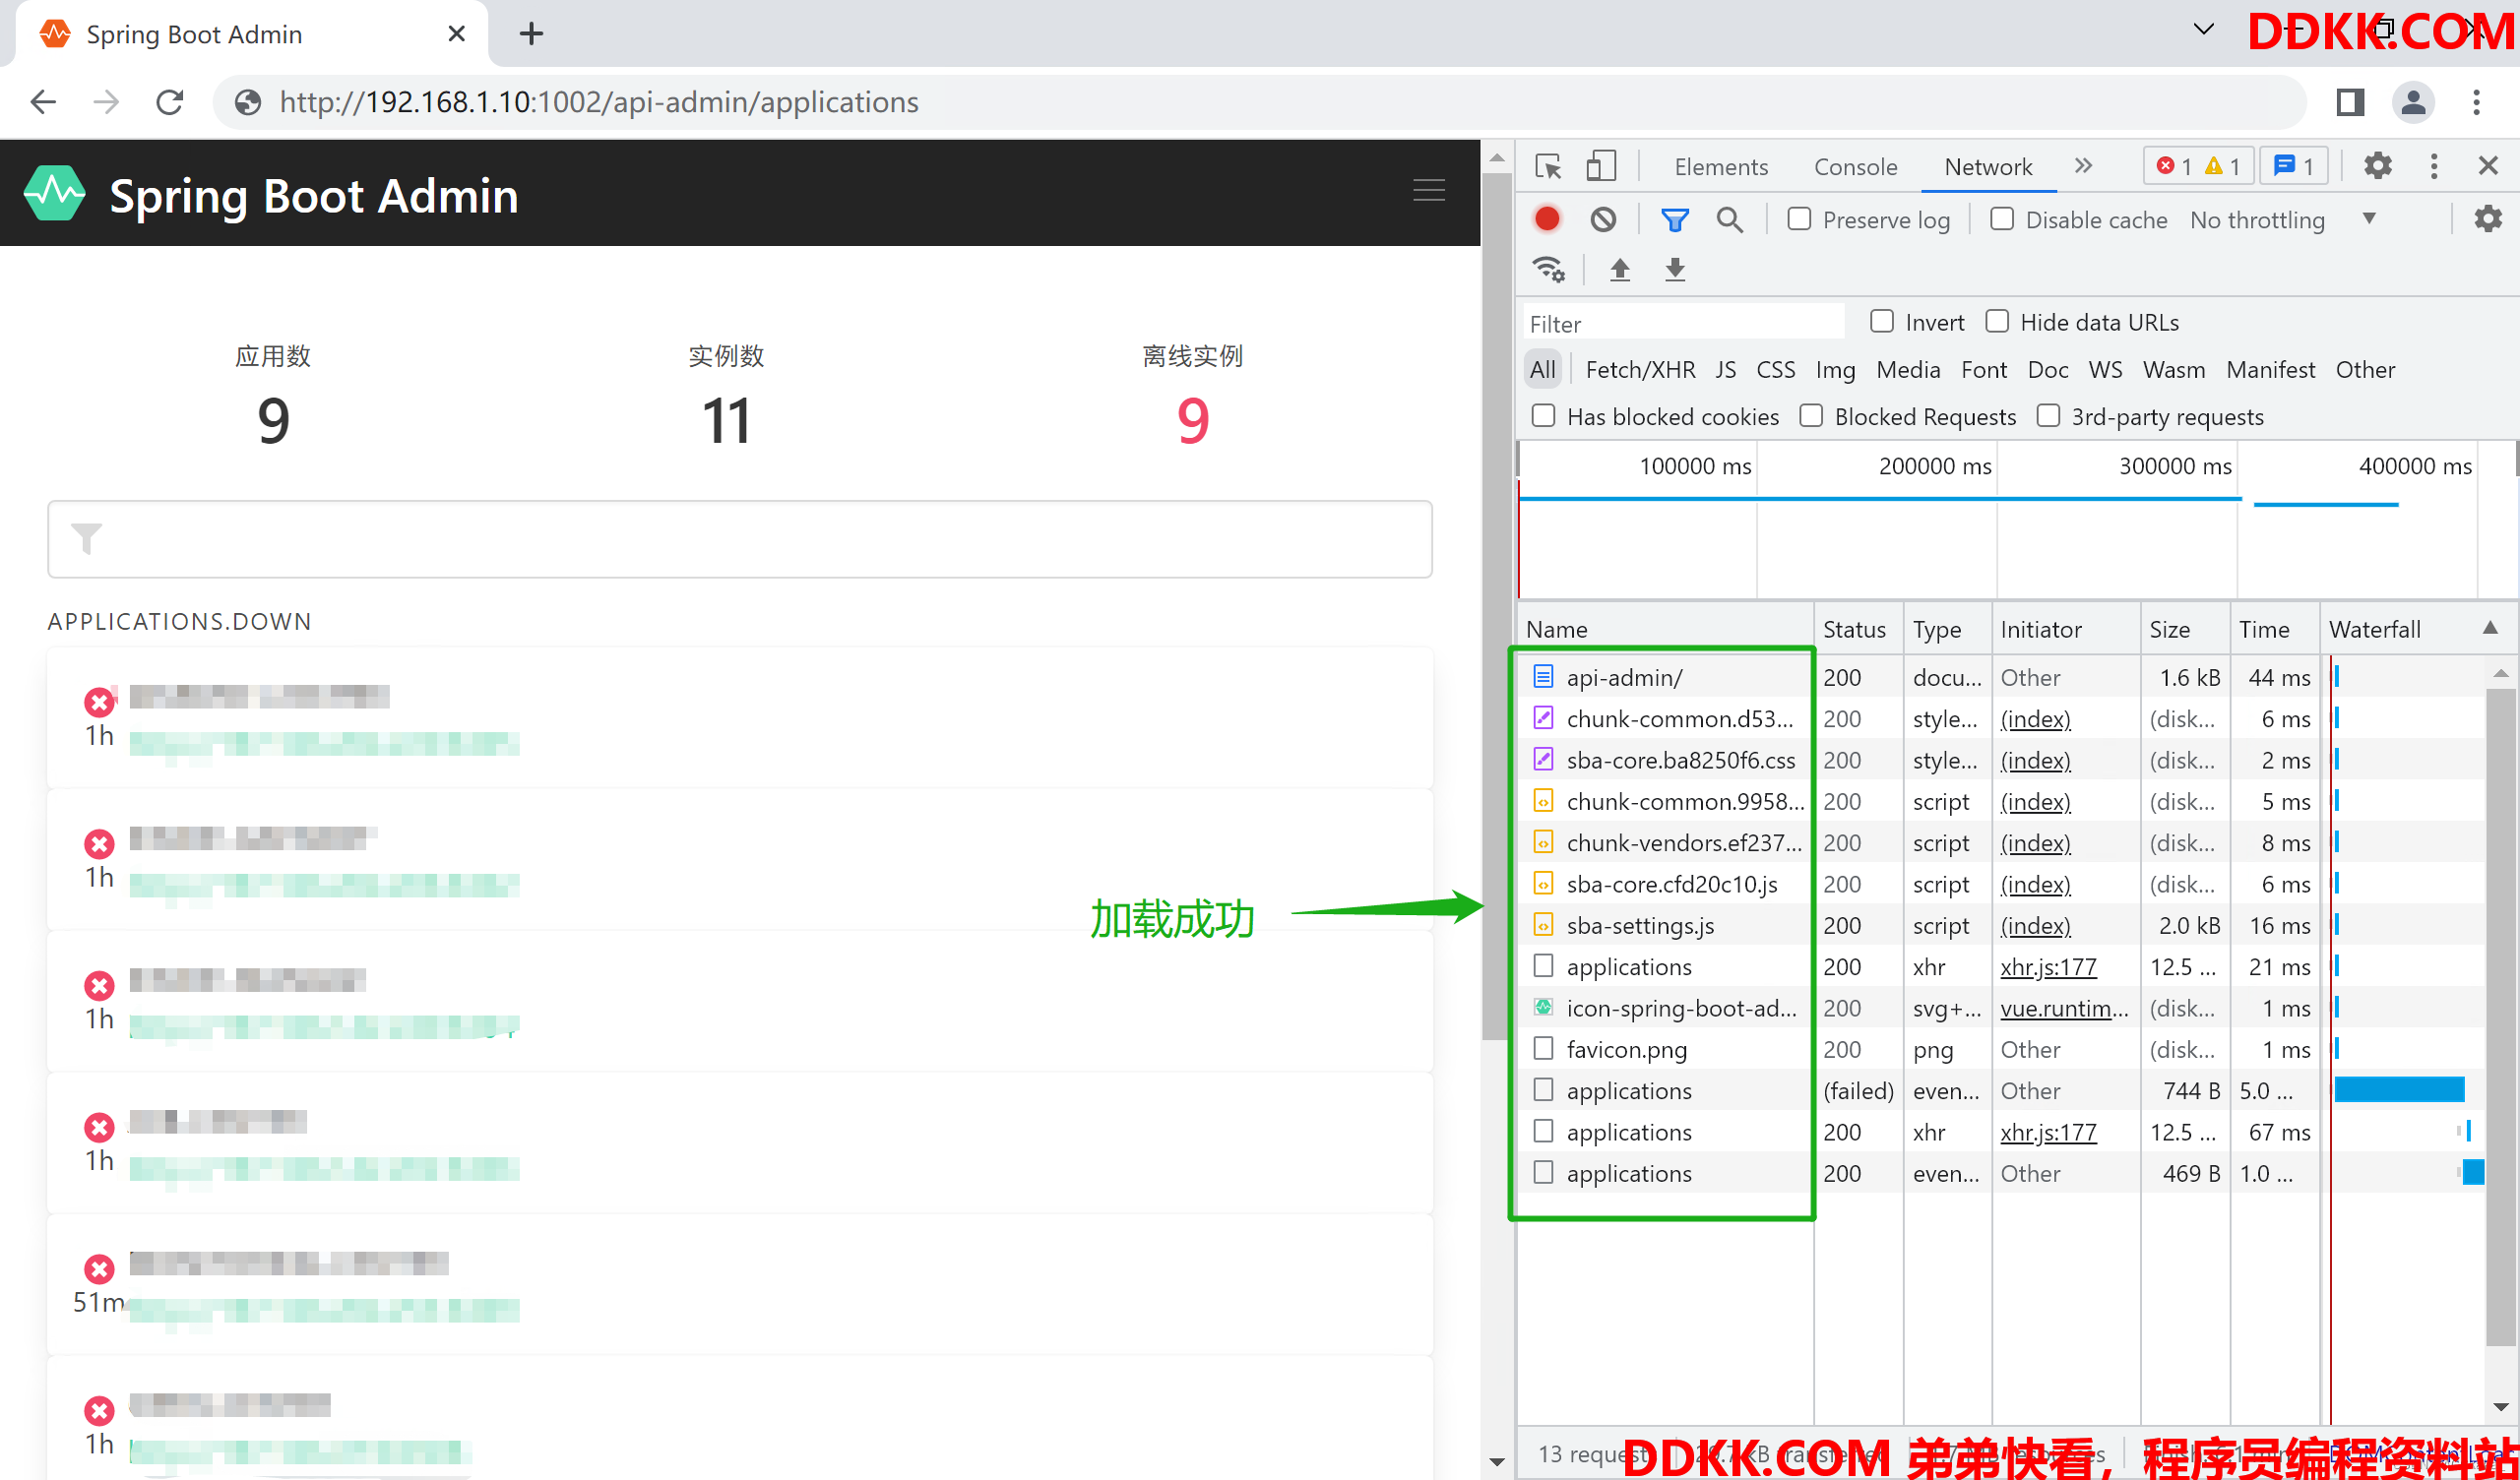Viewport: 2520px width, 1480px height.
Task: Open network settings gear beside throttling
Action: 2488,219
